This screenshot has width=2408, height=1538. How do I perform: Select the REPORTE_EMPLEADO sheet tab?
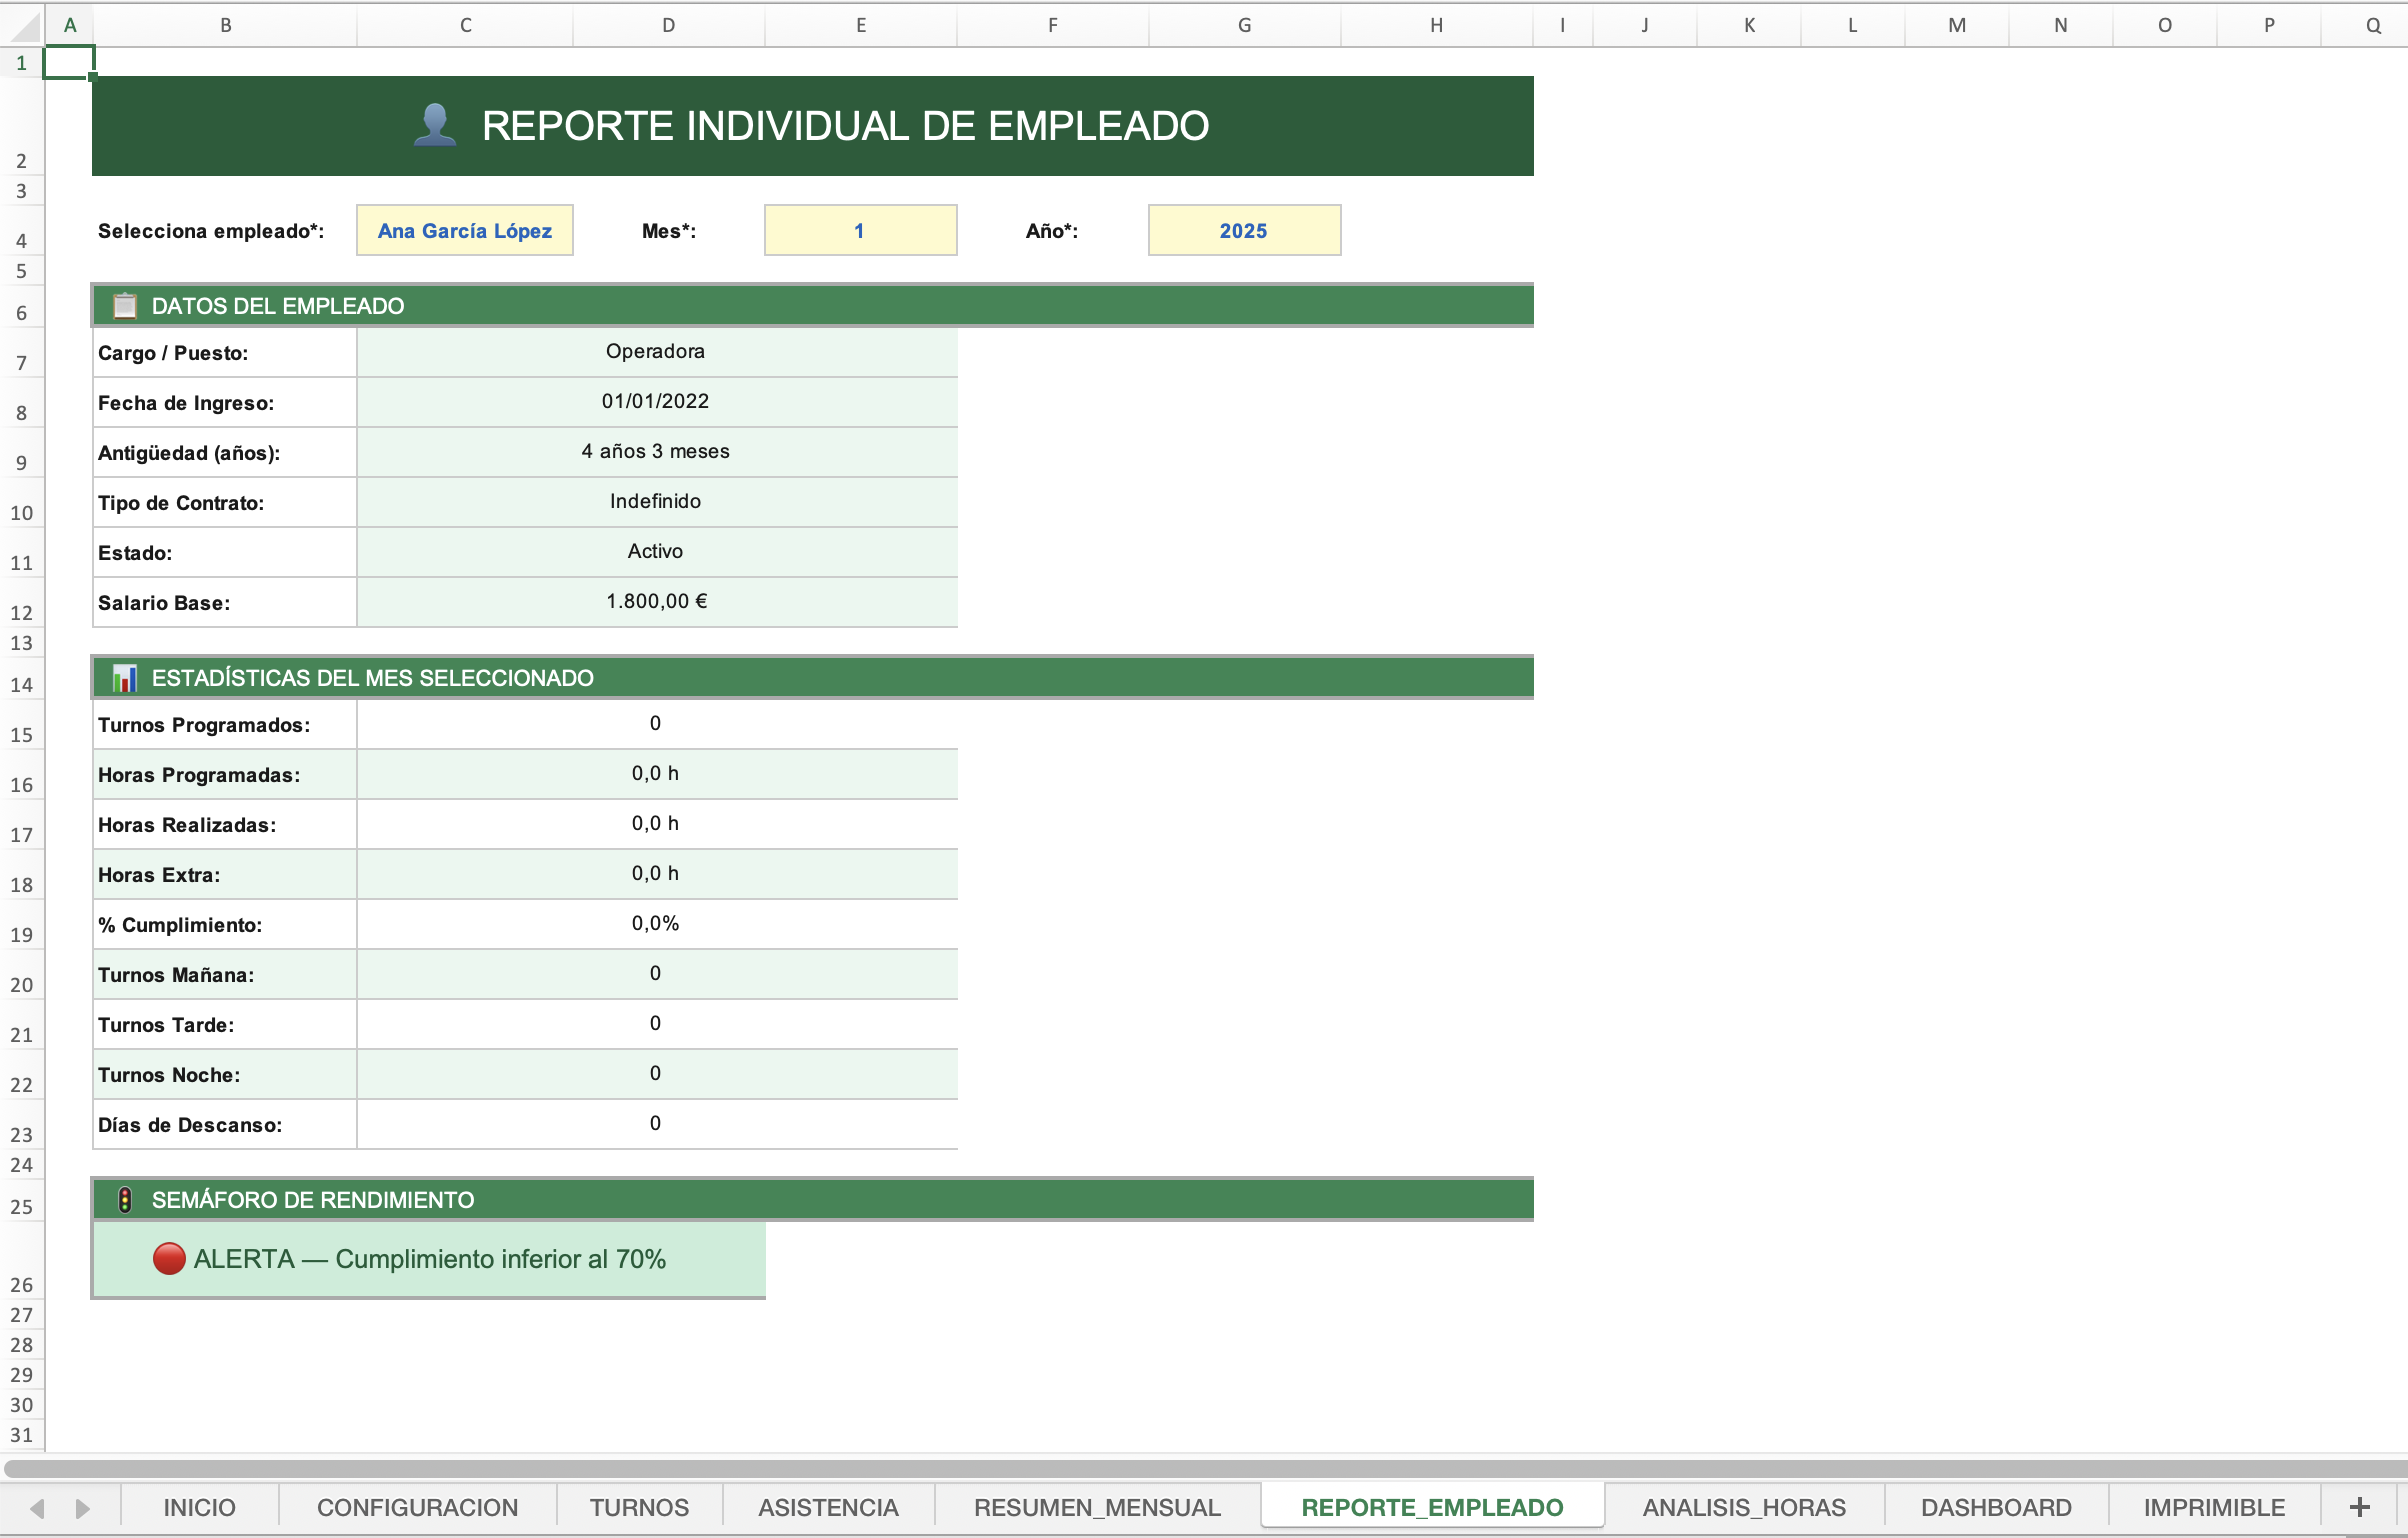1432,1507
